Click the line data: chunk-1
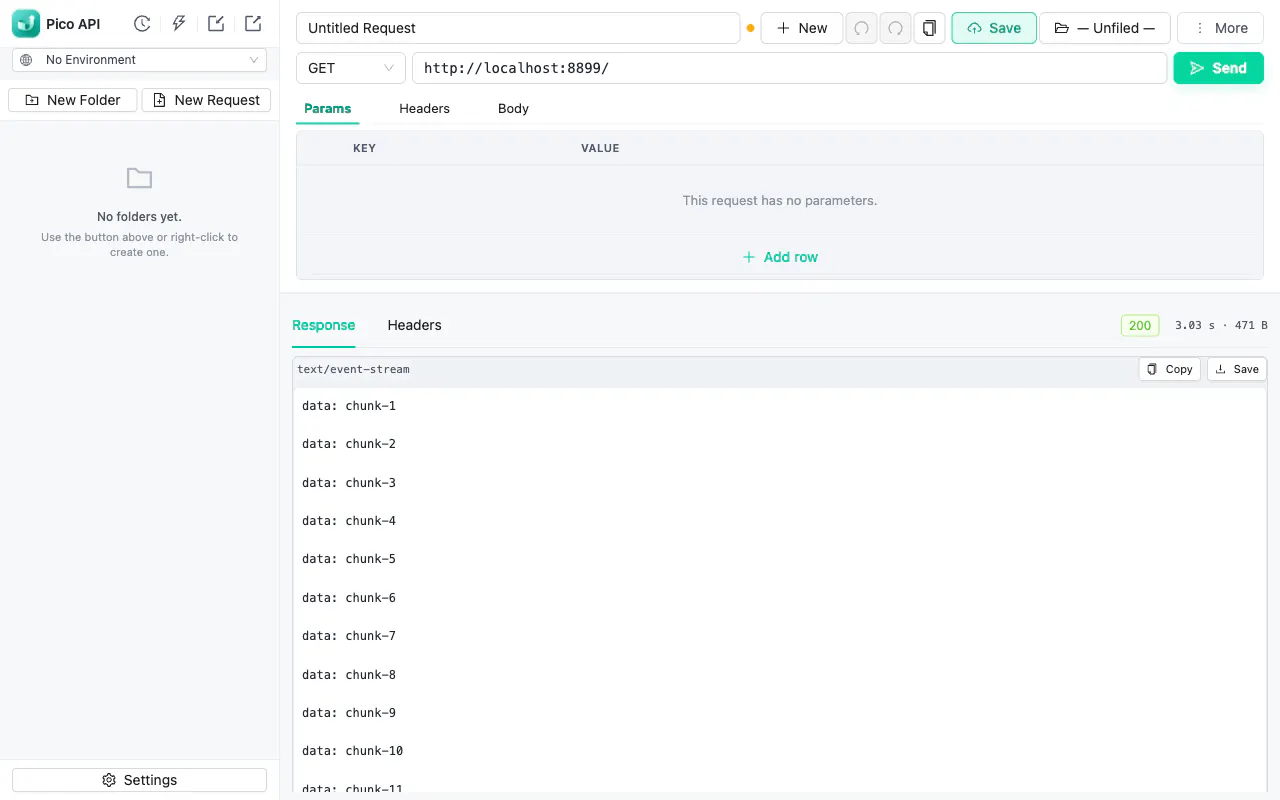The image size is (1280, 800). pos(349,406)
